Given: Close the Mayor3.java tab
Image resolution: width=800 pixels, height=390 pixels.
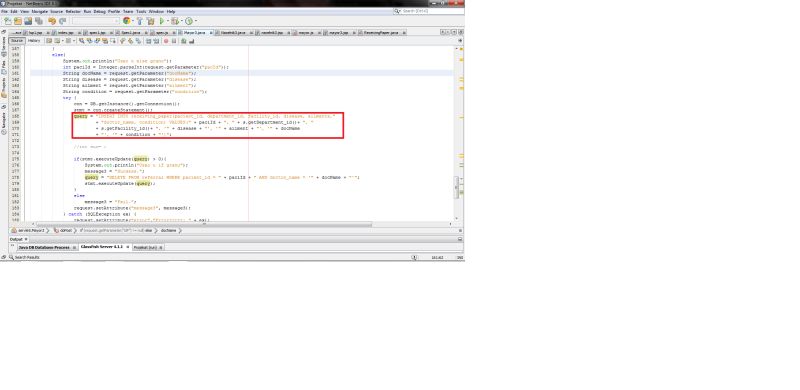Looking at the screenshot, I should (x=211, y=33).
